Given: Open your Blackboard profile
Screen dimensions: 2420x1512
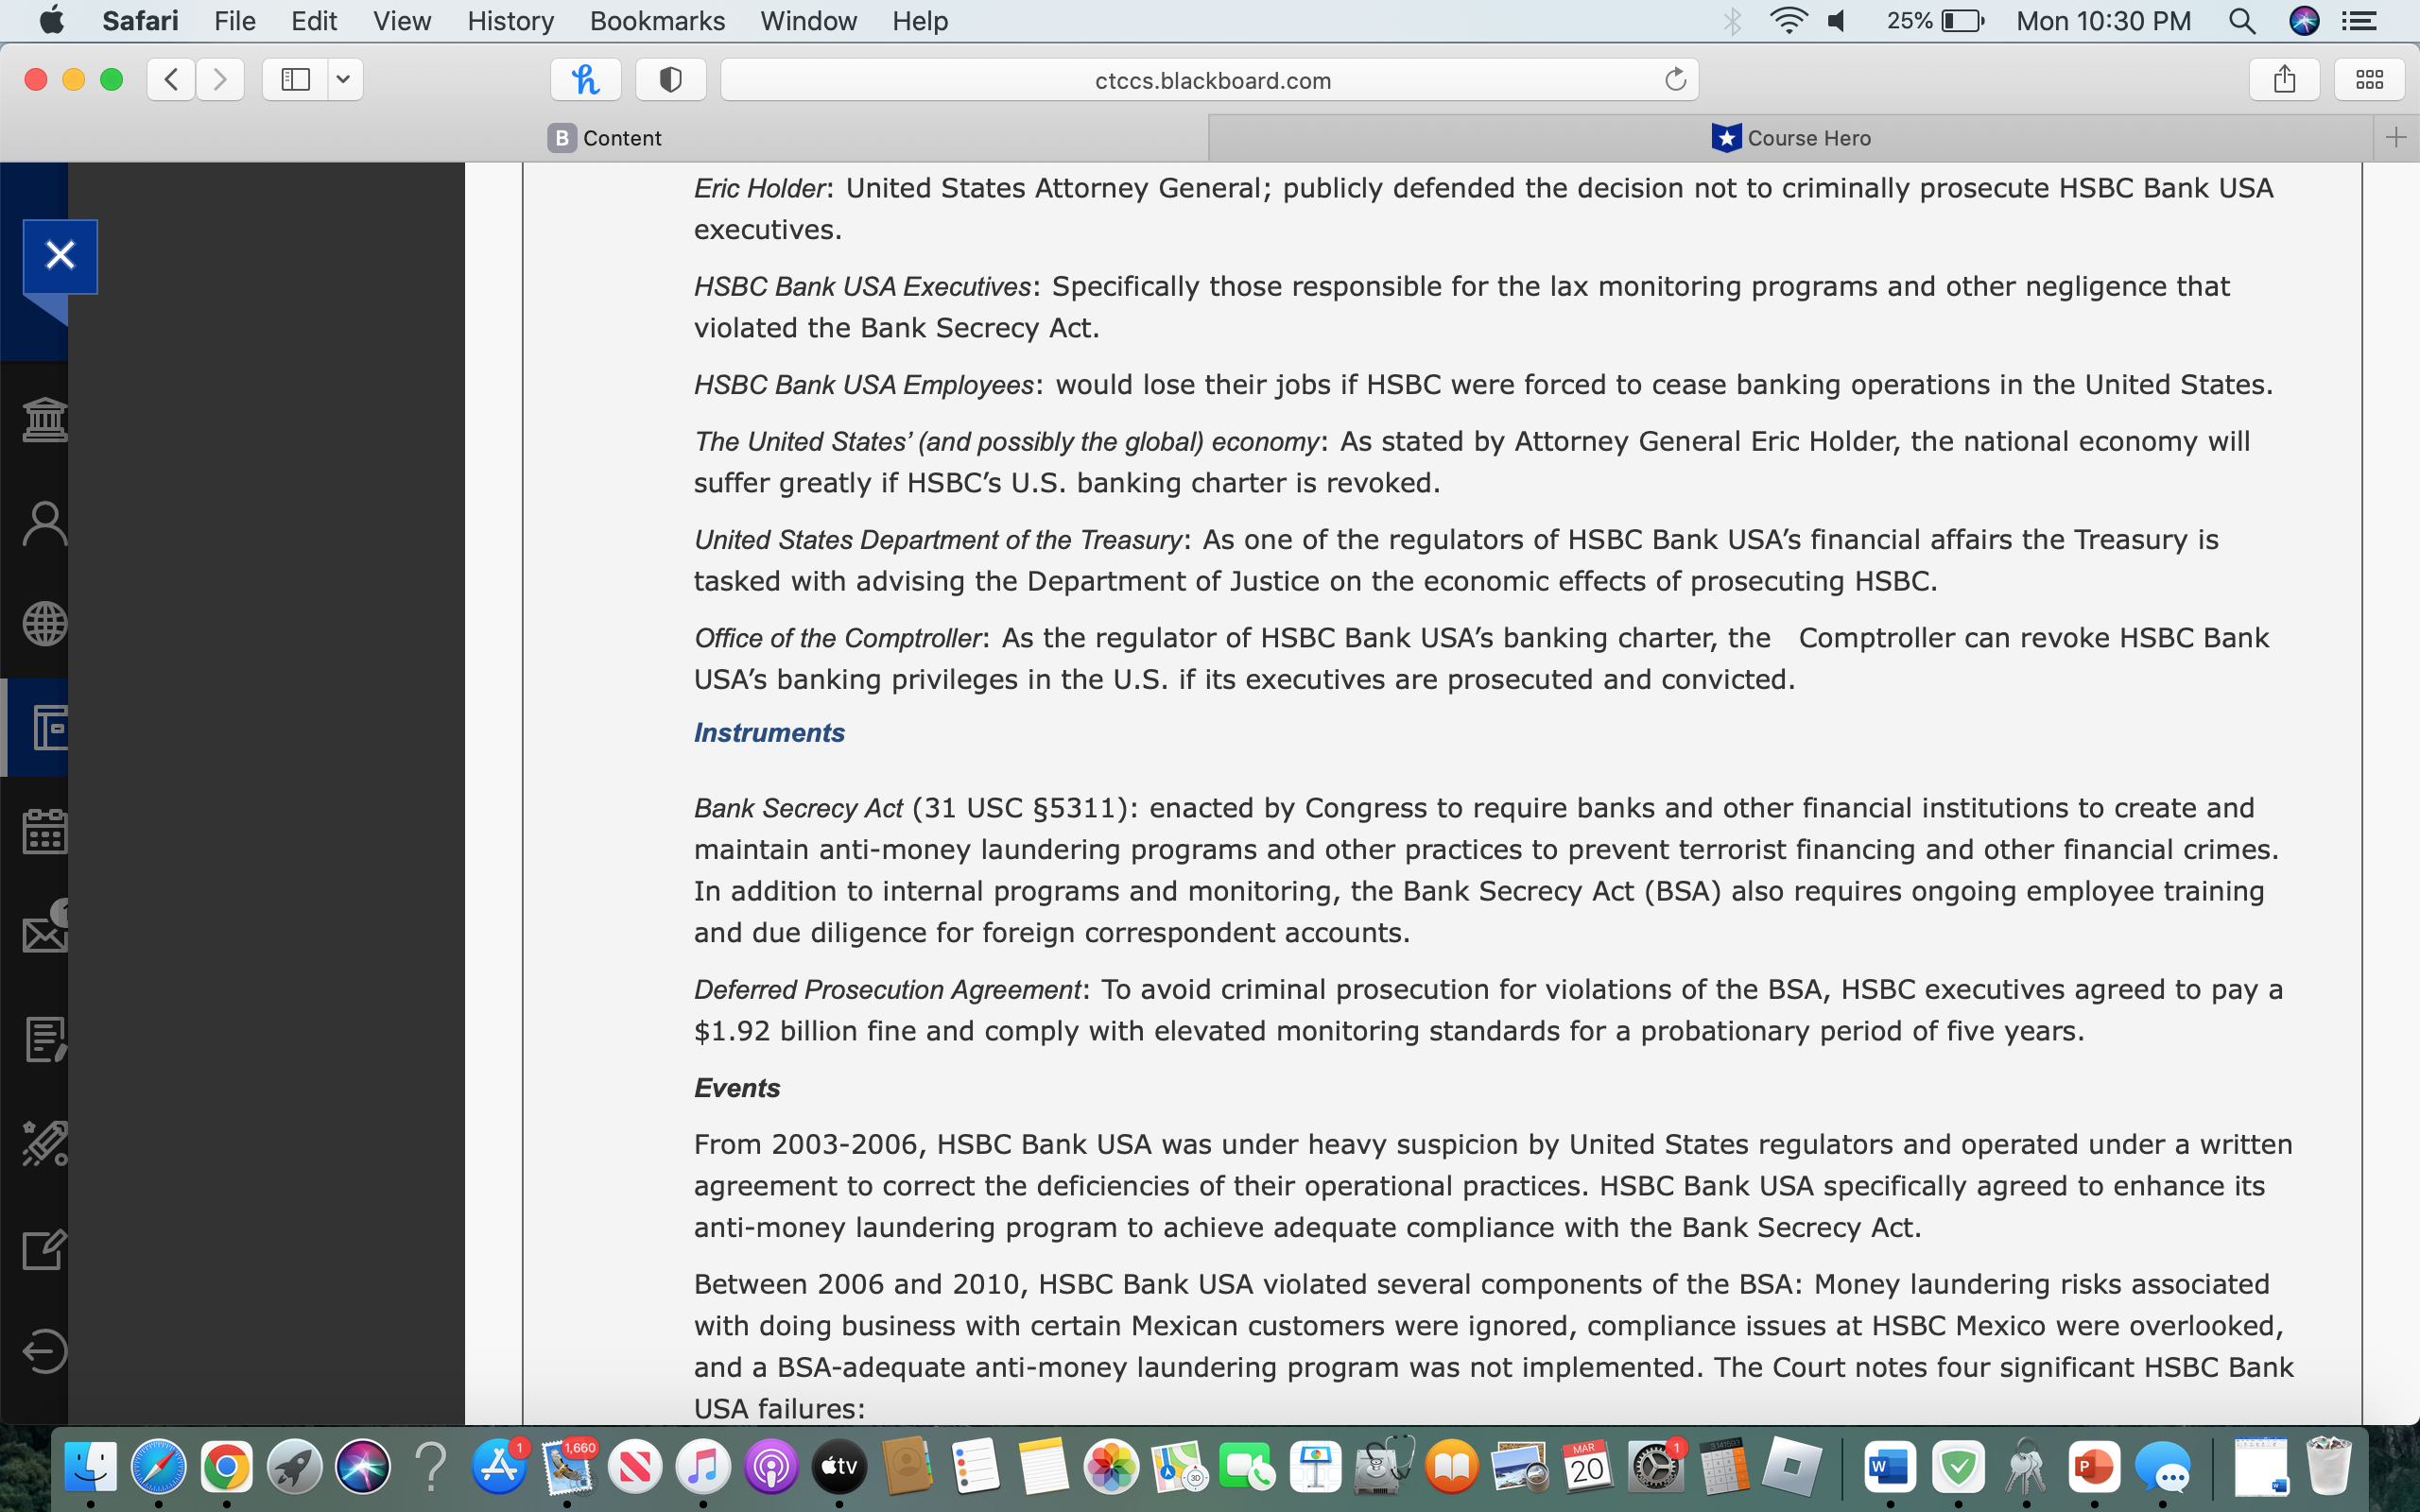Looking at the screenshot, I should 43,521.
